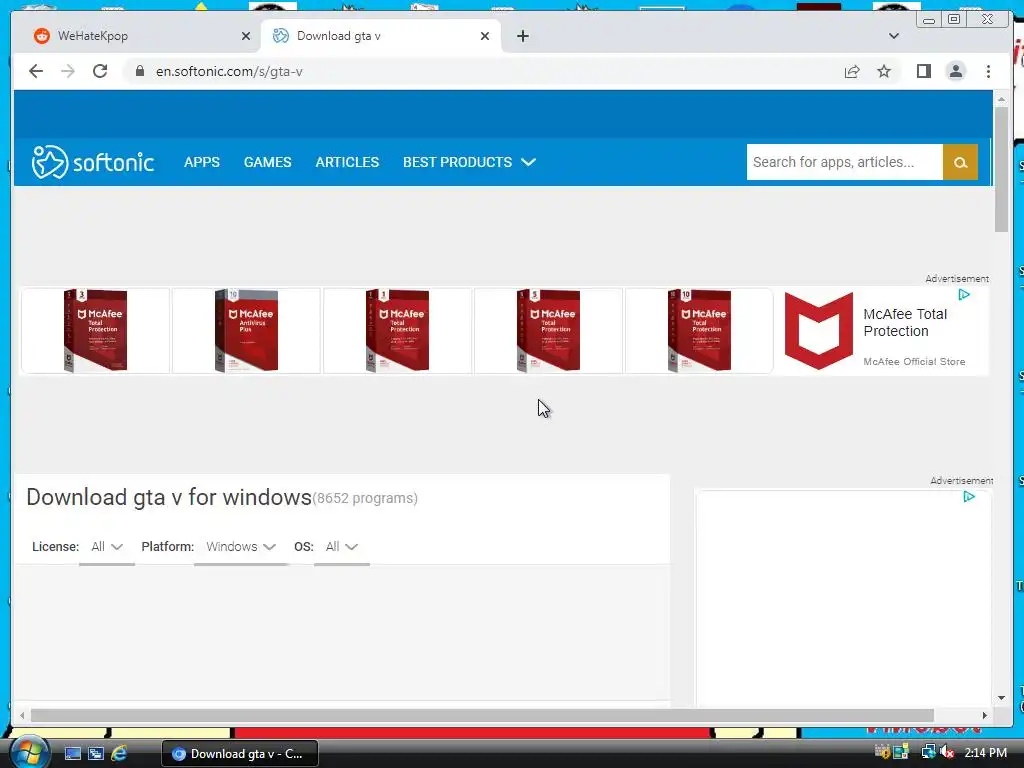
Task: Click the page scroll up arrow
Action: click(1001, 99)
